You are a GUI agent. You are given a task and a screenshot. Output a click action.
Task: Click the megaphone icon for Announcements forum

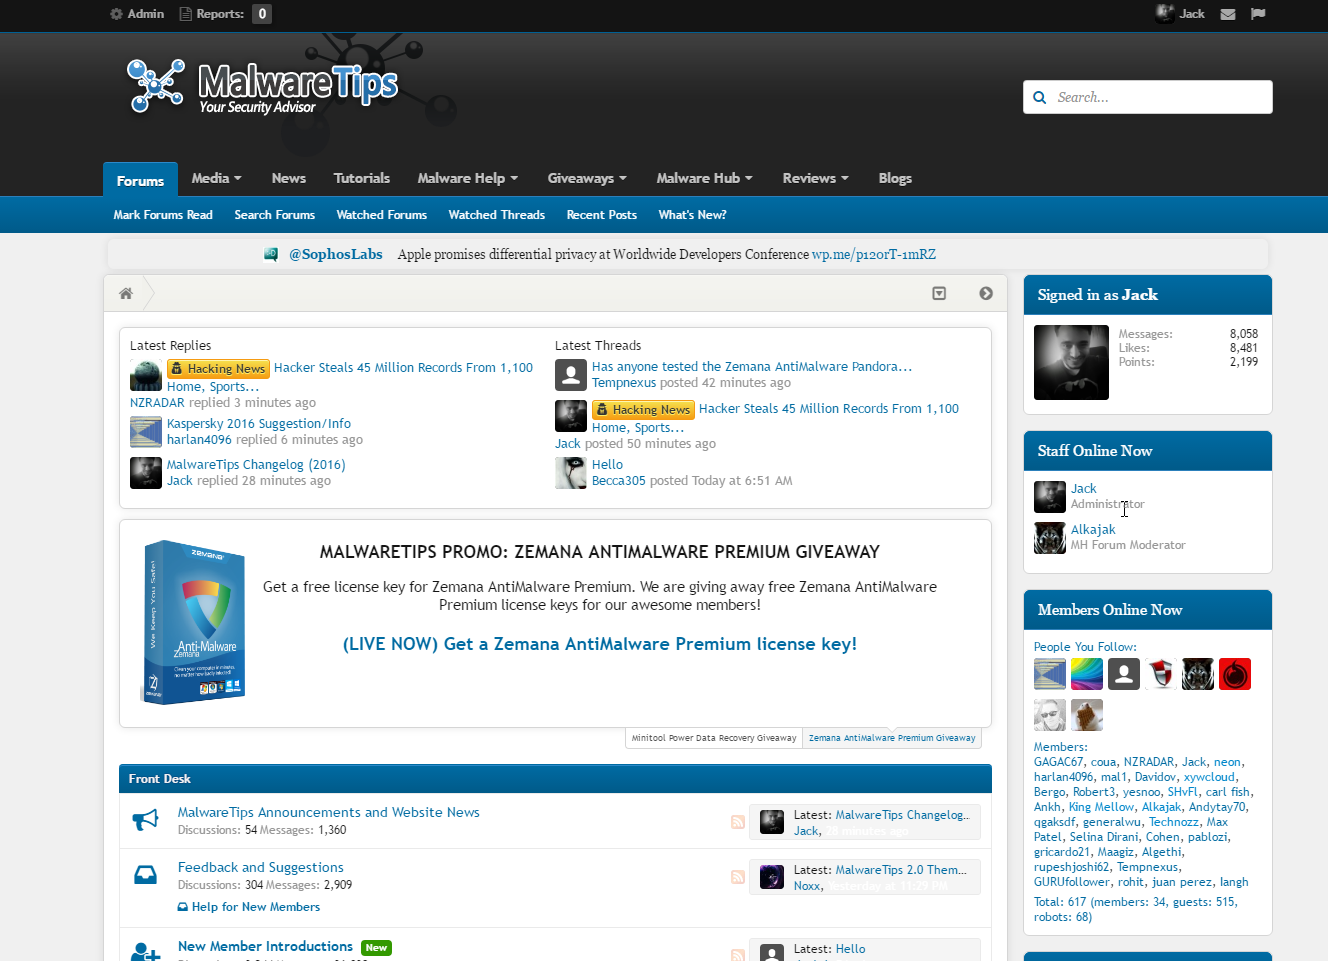point(145,820)
